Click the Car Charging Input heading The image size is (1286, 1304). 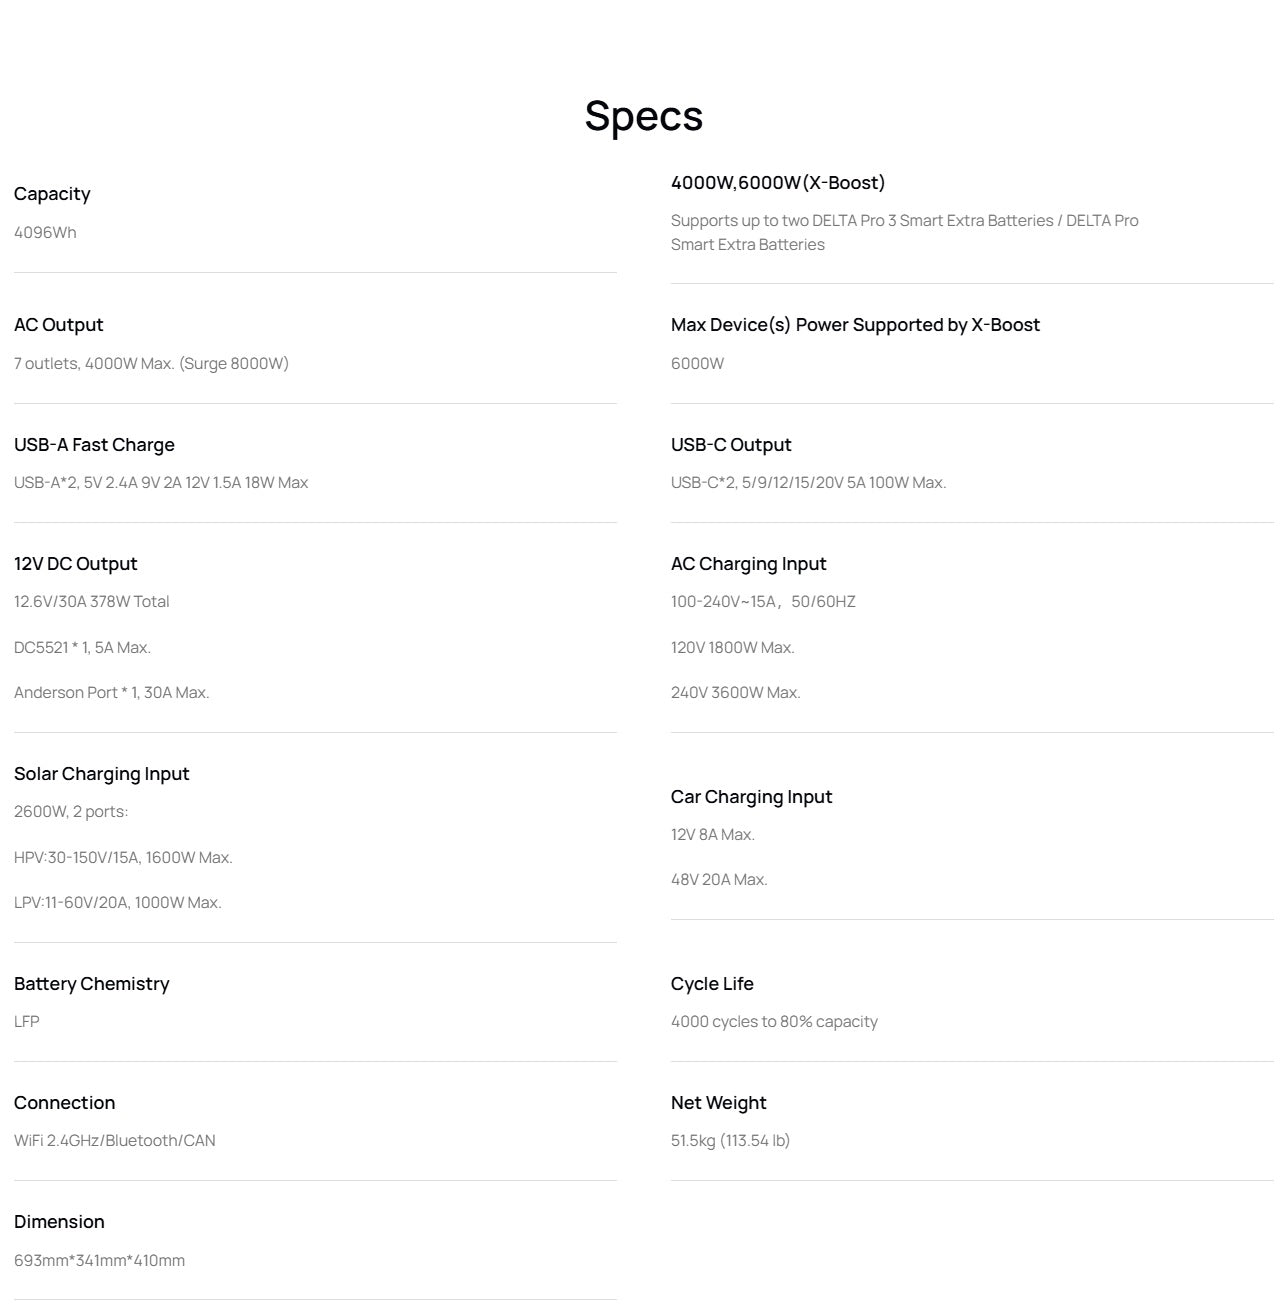(x=751, y=797)
